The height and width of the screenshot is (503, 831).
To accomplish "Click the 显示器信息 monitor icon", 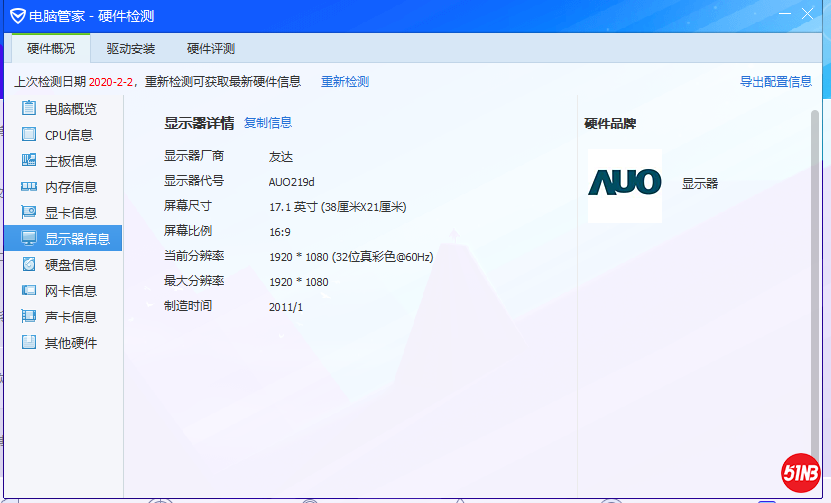I will pos(29,238).
